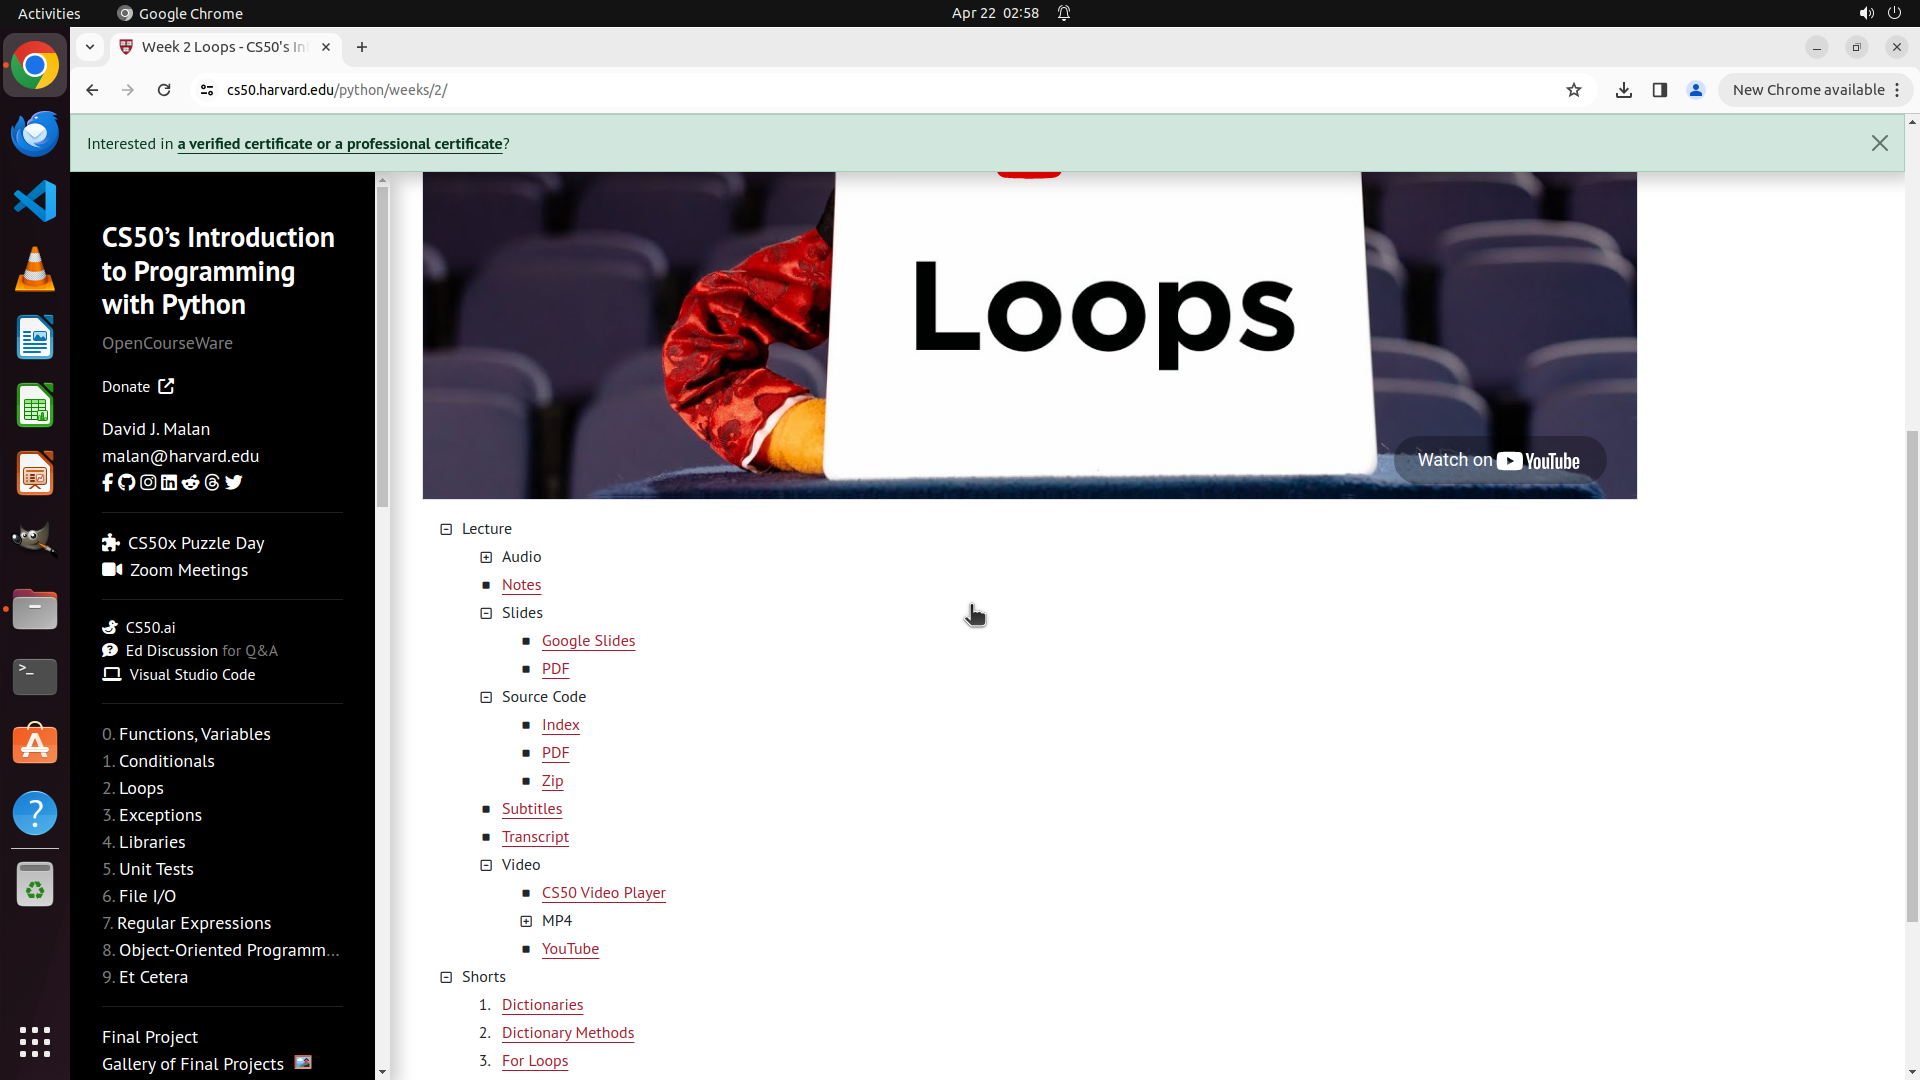Open the Google Slides link
1920x1080 pixels.
coord(588,641)
